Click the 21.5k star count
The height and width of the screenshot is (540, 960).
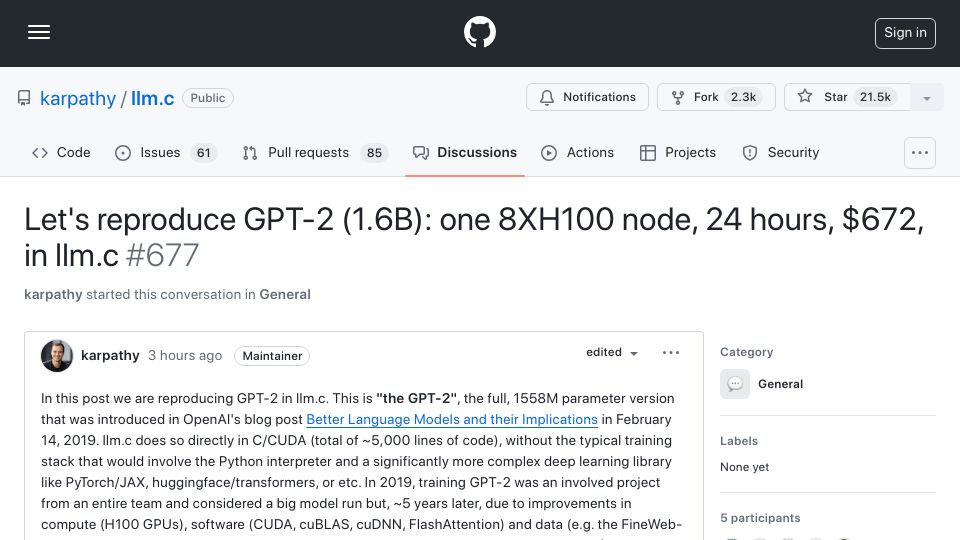[x=875, y=97]
